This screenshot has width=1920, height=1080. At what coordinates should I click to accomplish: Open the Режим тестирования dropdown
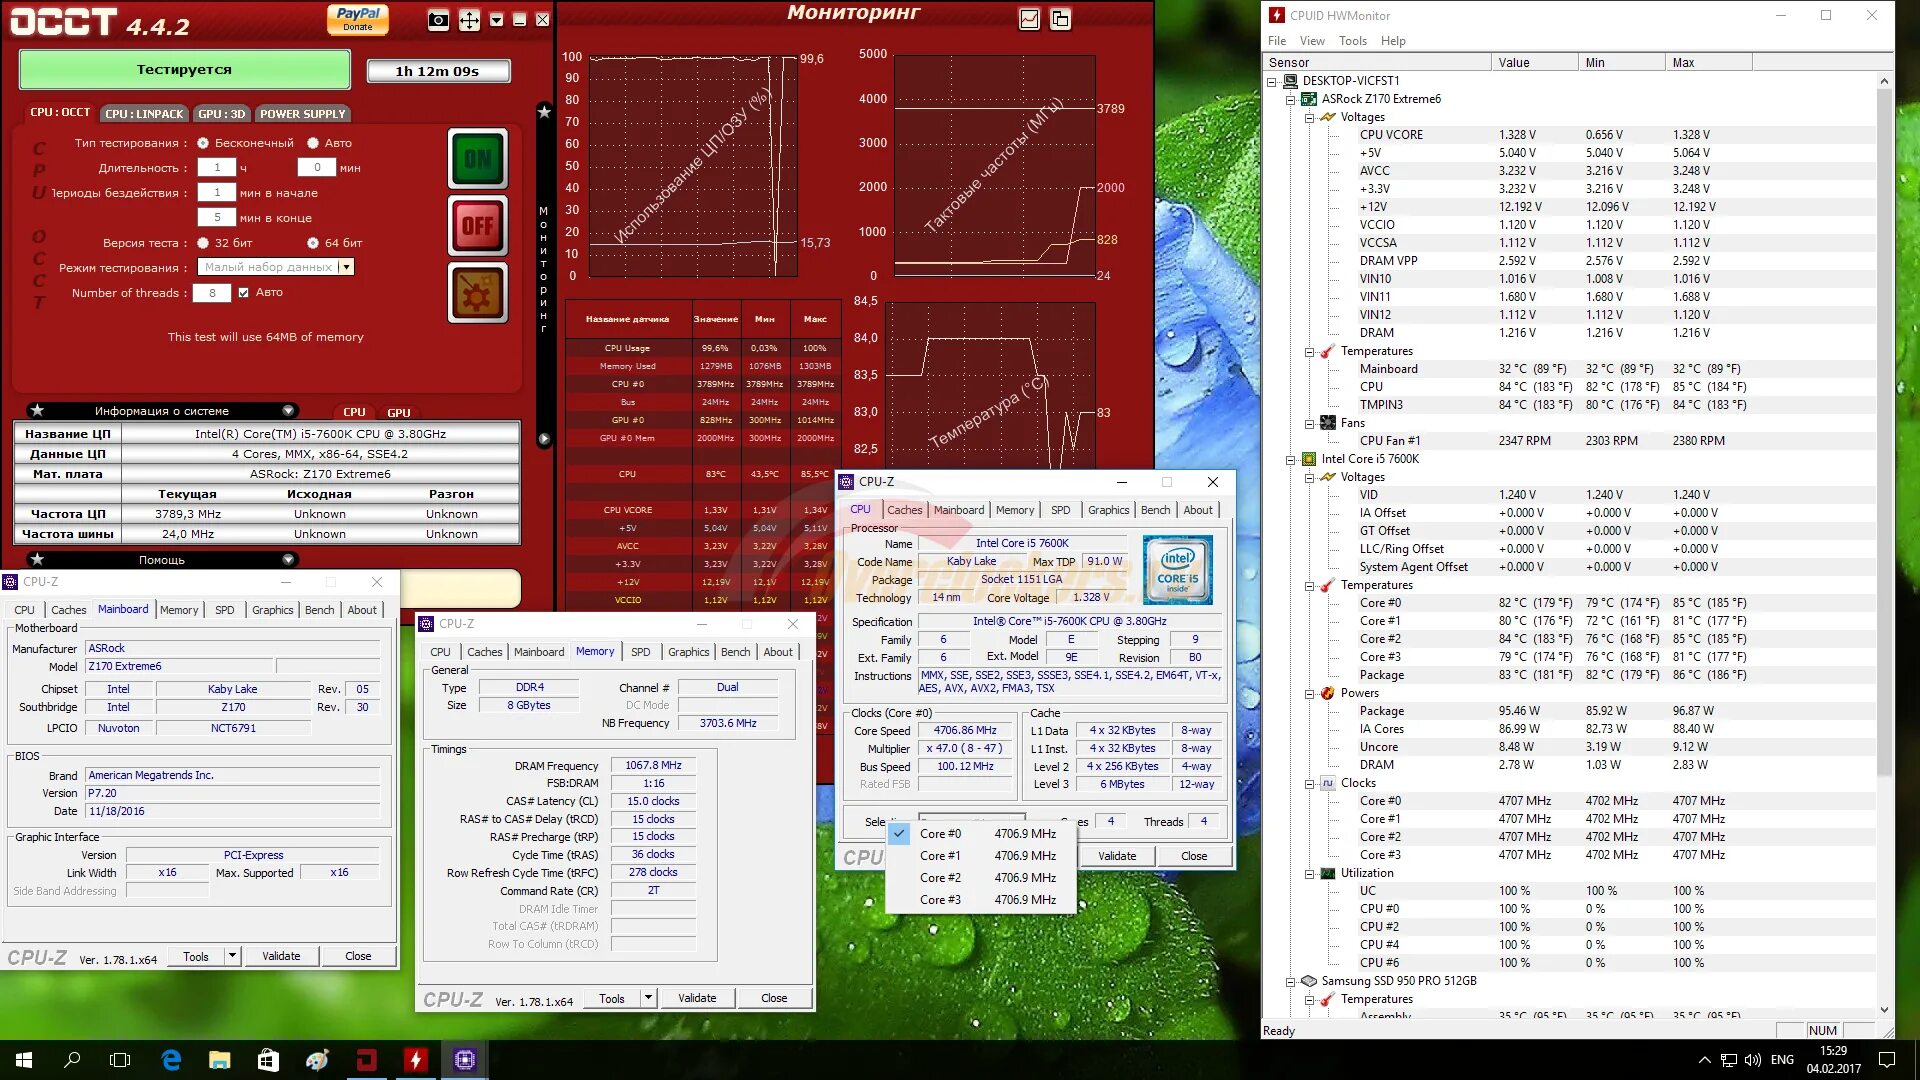coord(346,267)
